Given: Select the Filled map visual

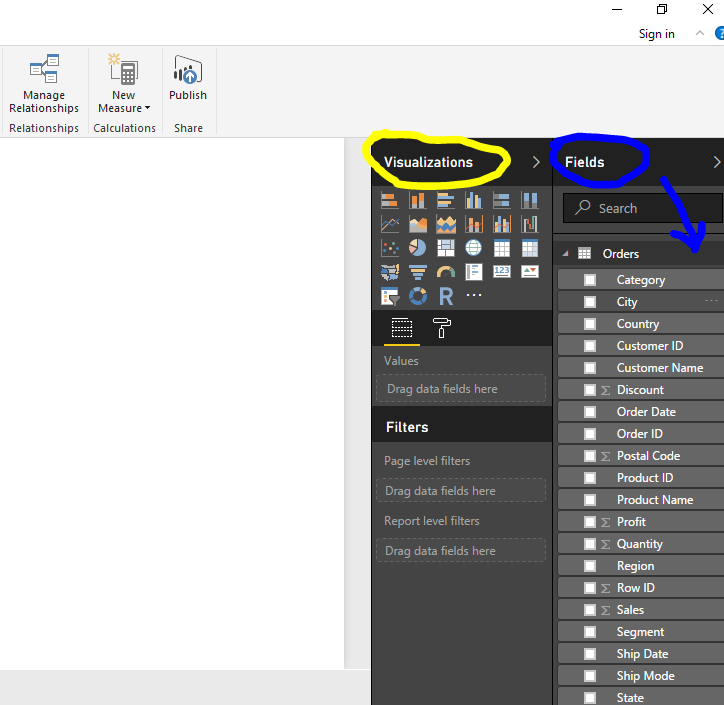Looking at the screenshot, I should tap(390, 272).
